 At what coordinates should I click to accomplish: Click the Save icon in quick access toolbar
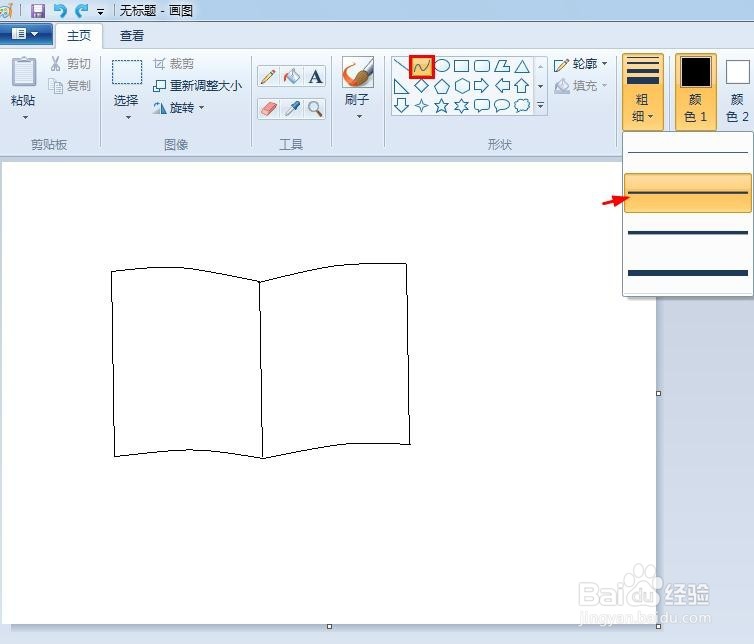point(38,10)
